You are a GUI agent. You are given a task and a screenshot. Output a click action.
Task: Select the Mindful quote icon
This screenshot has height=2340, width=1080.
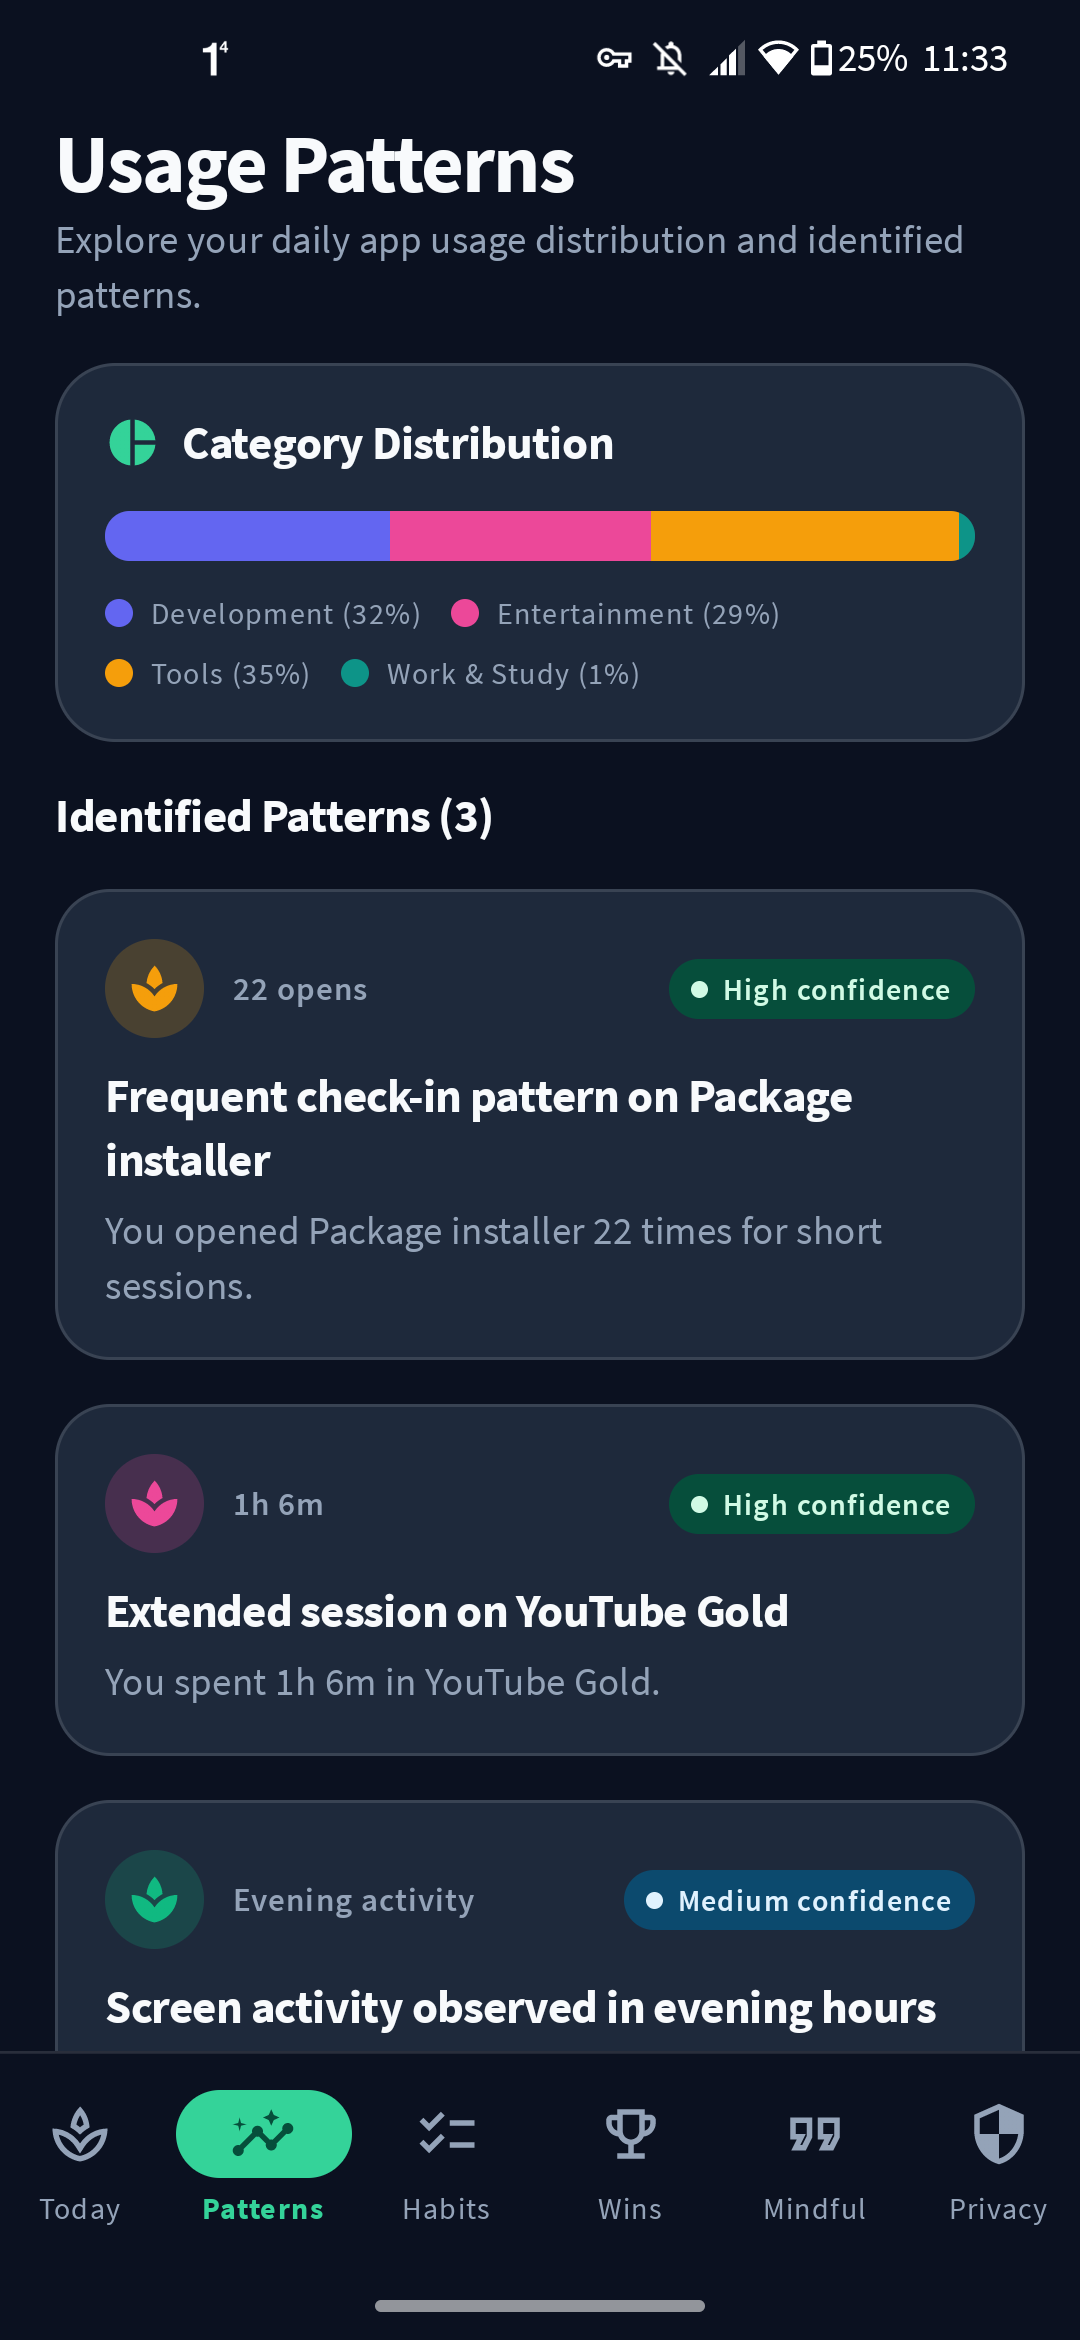tap(814, 2134)
